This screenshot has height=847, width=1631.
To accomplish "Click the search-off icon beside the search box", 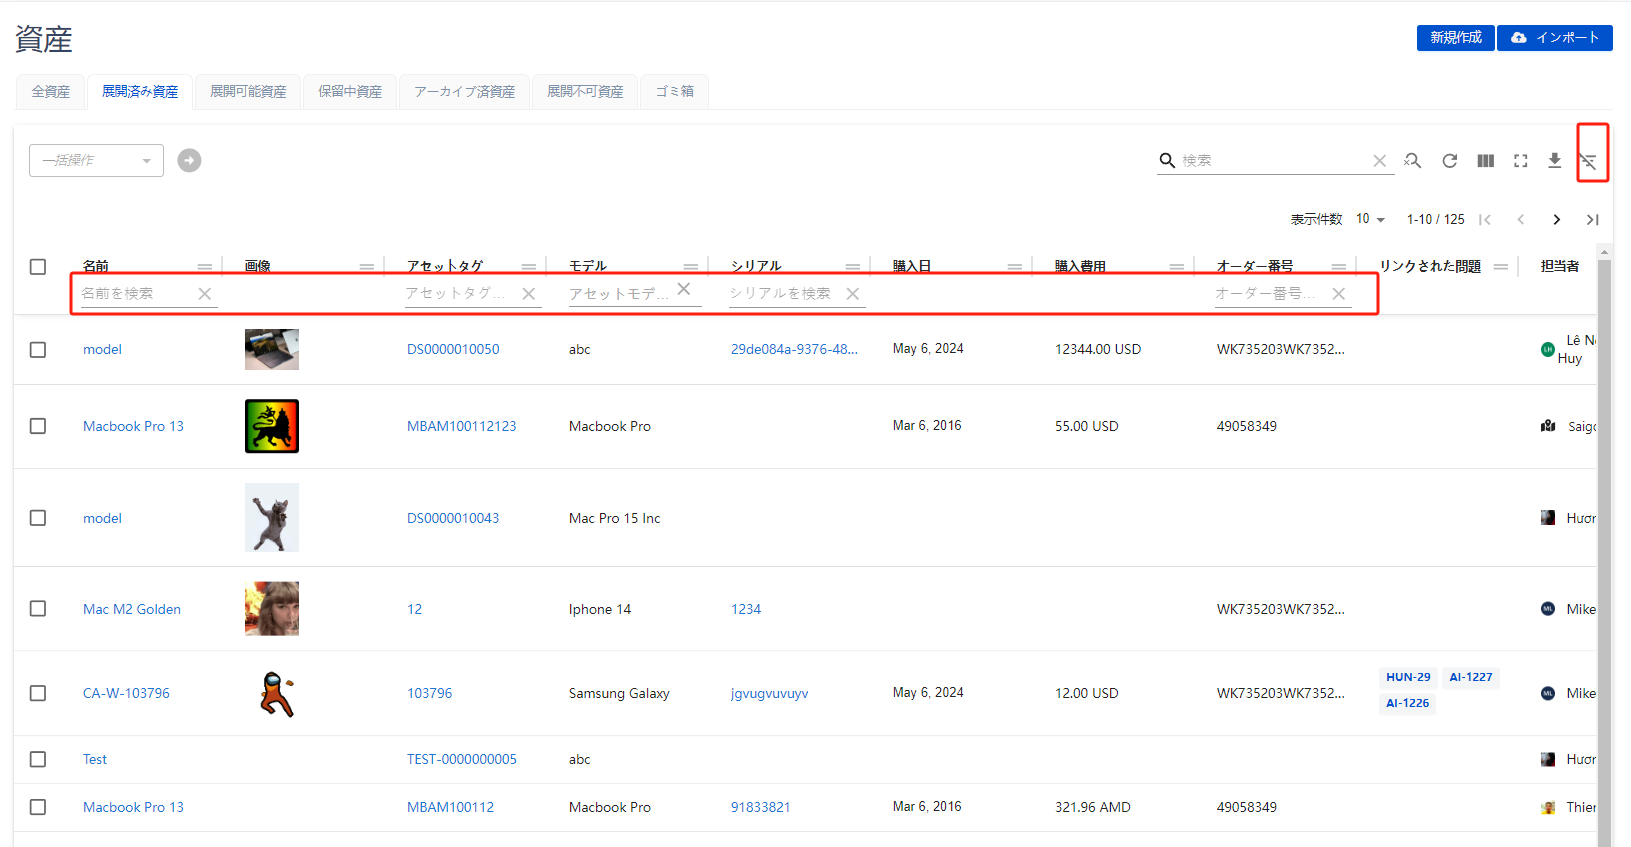I will [x=1412, y=161].
